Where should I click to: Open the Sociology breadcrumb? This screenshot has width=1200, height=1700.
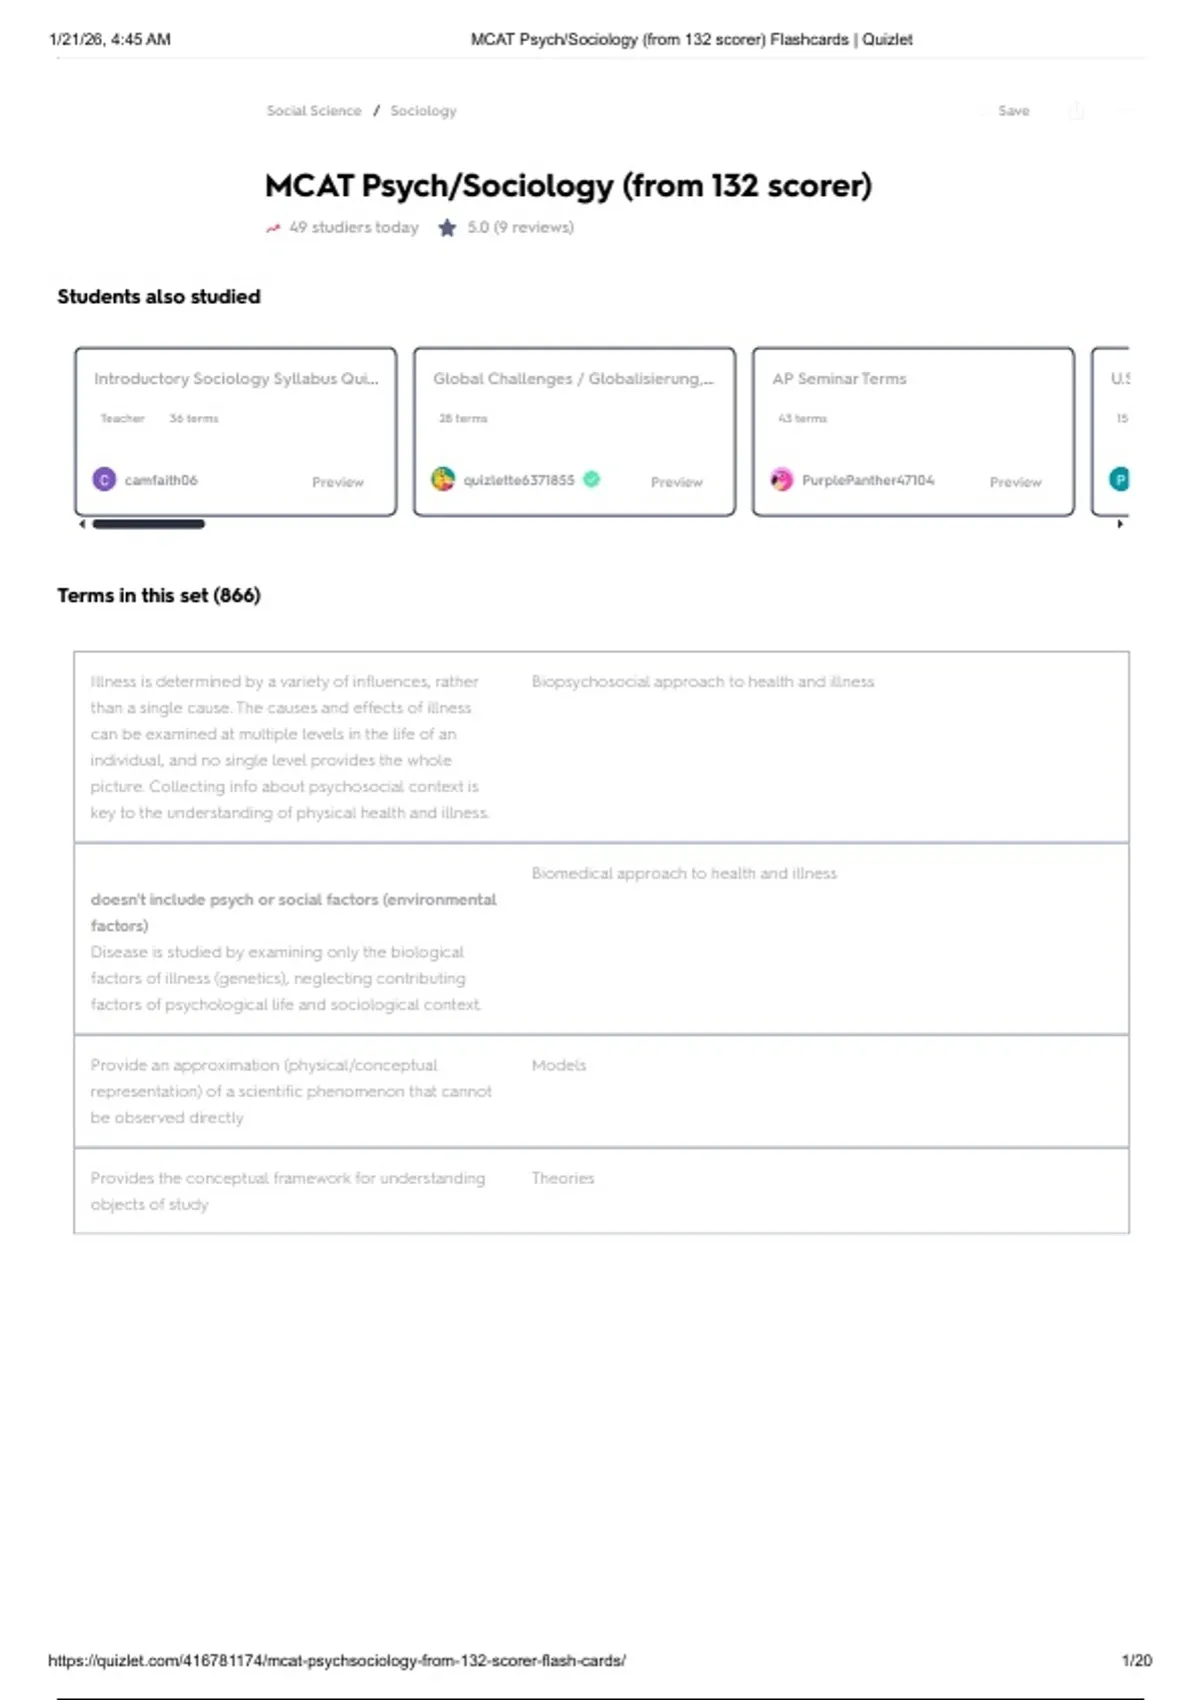423,111
